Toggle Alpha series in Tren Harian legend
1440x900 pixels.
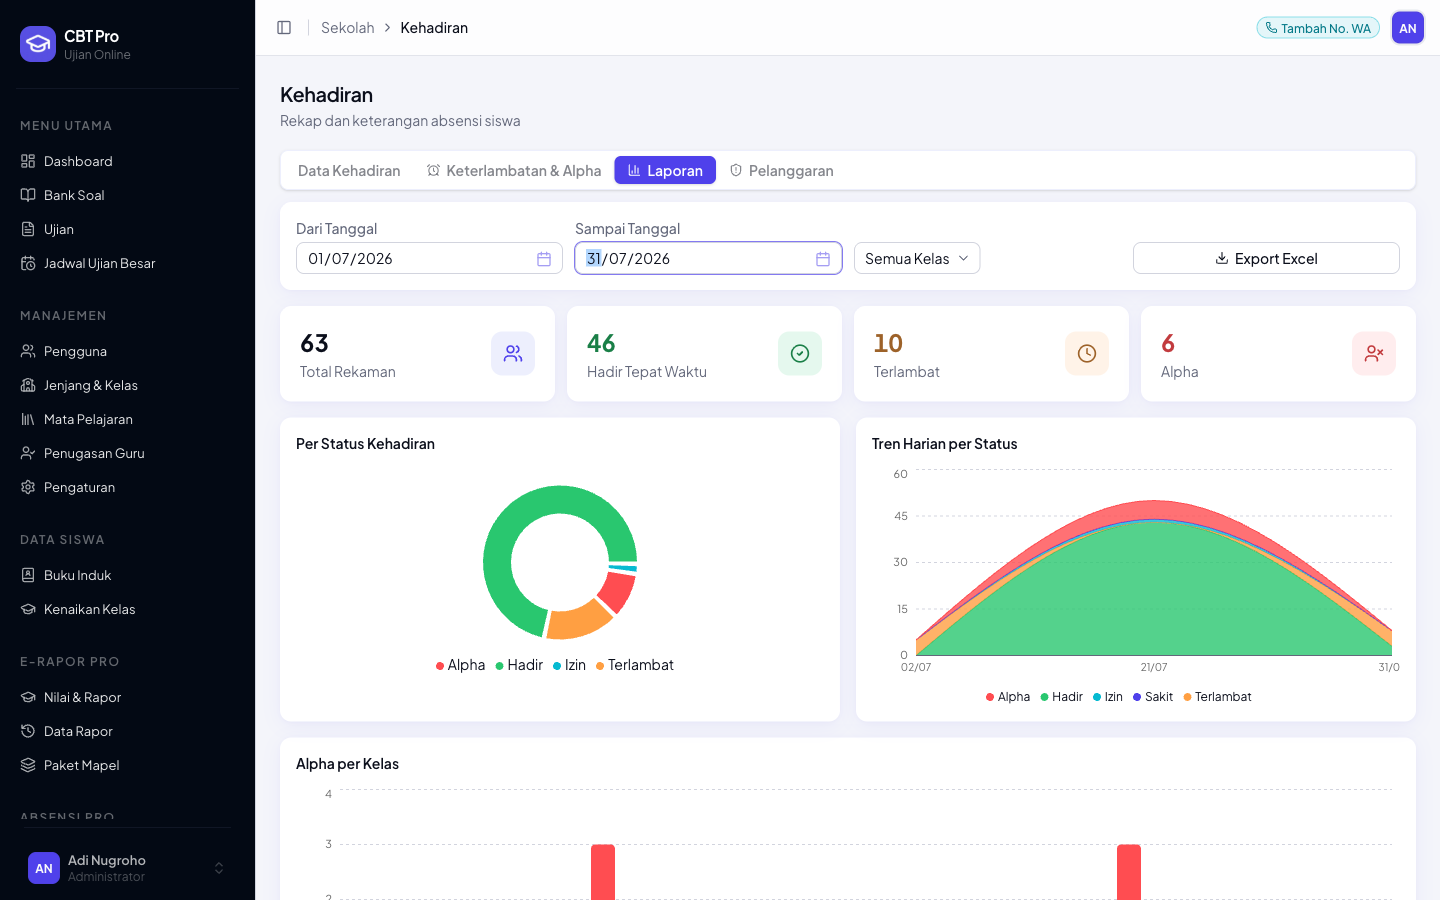point(1008,697)
